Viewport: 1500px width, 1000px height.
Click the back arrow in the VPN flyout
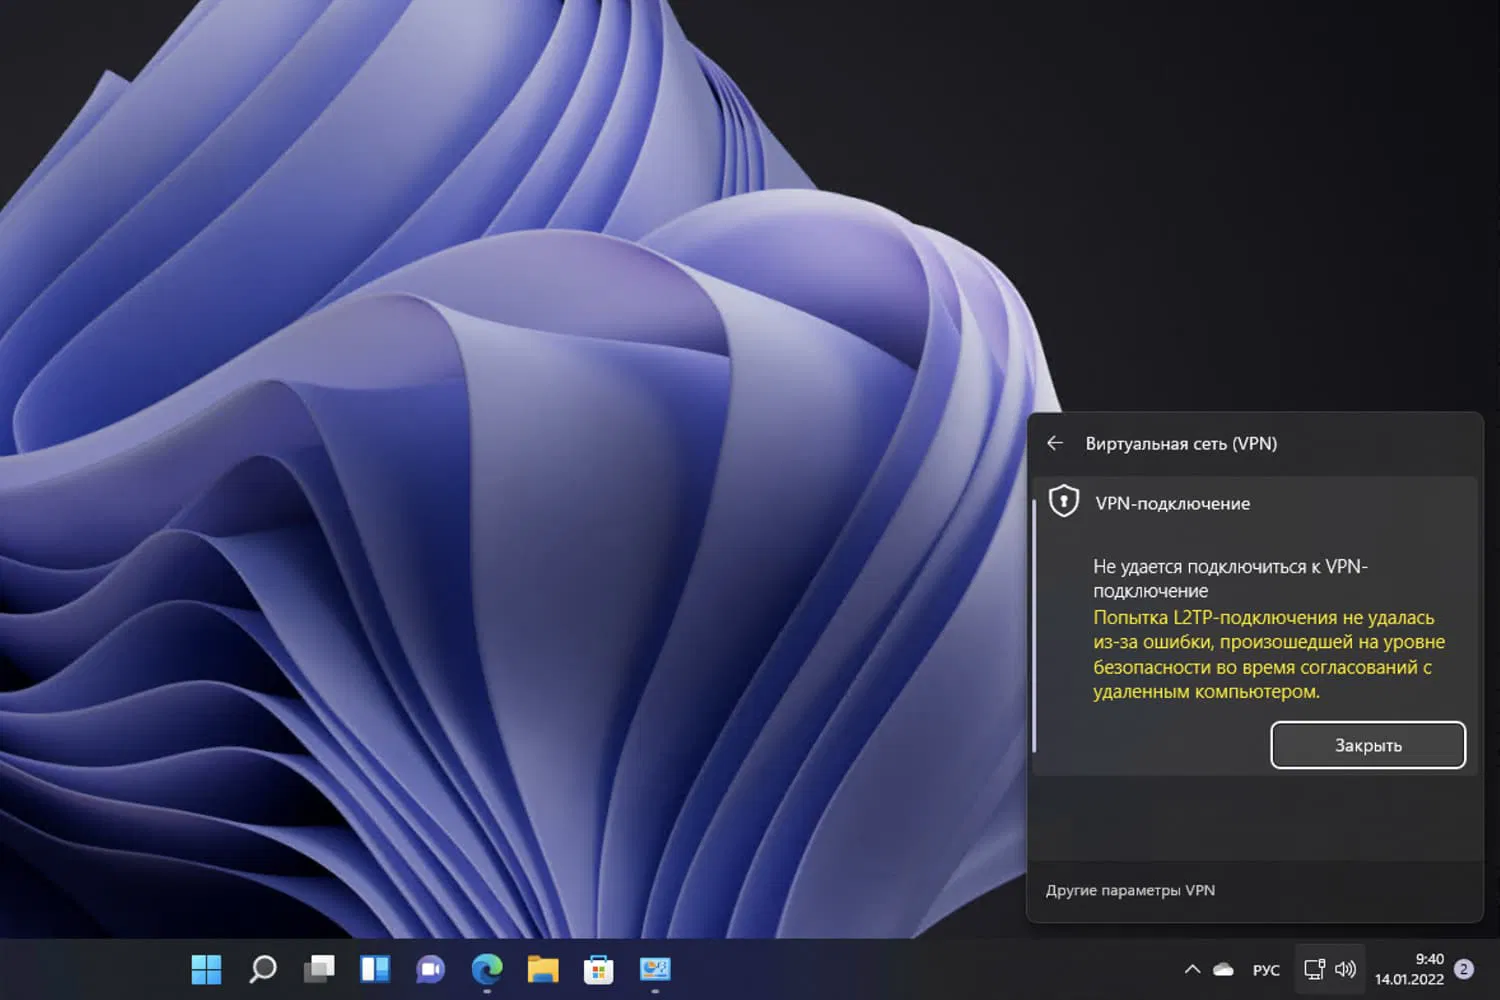pos(1055,443)
